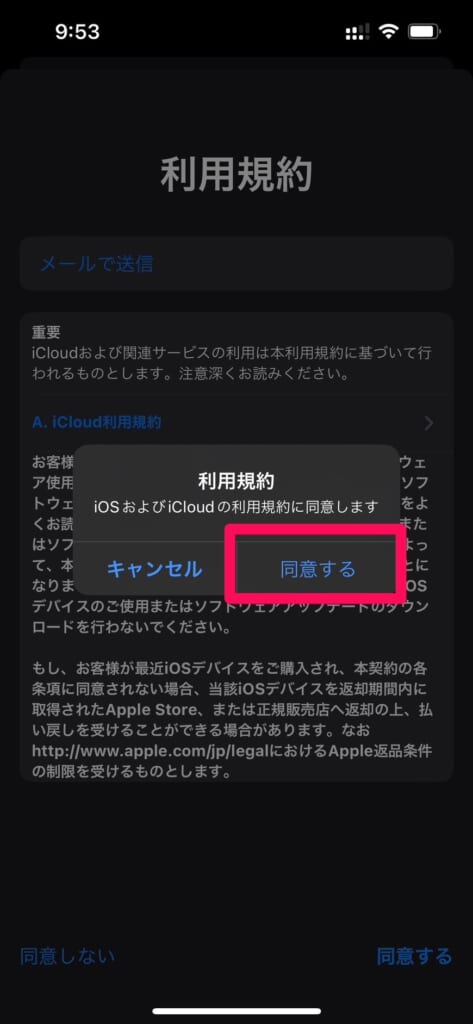Tap the large 利用規約 page heading

click(x=236, y=174)
